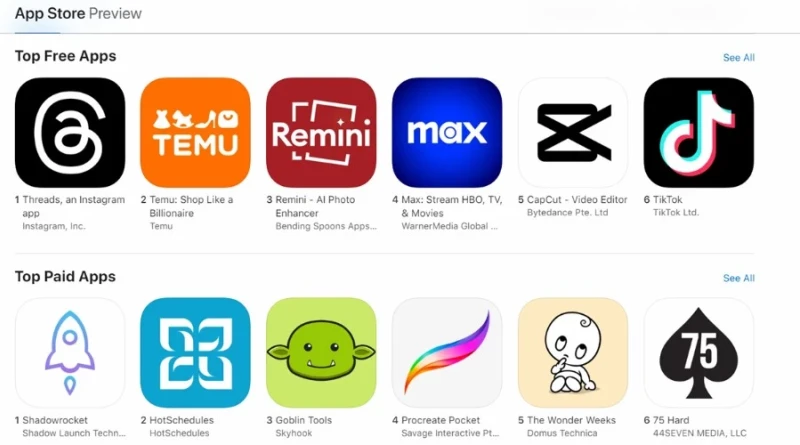This screenshot has width=800, height=445.
Task: Click the Goblin Tools app name
Action: (x=304, y=420)
